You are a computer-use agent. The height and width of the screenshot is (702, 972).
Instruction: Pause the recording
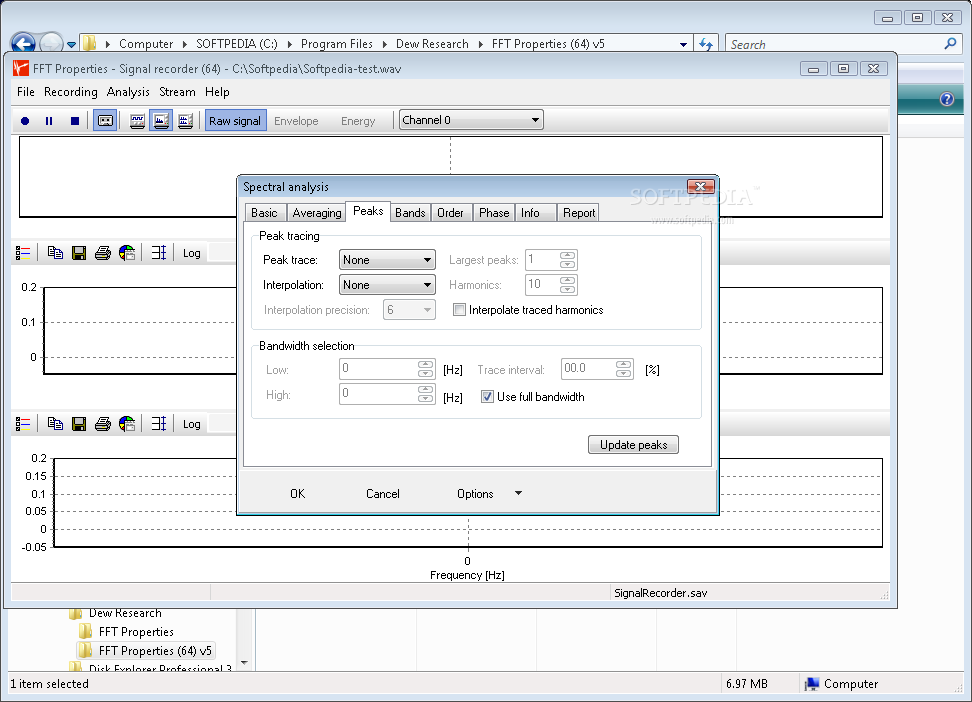tap(49, 121)
